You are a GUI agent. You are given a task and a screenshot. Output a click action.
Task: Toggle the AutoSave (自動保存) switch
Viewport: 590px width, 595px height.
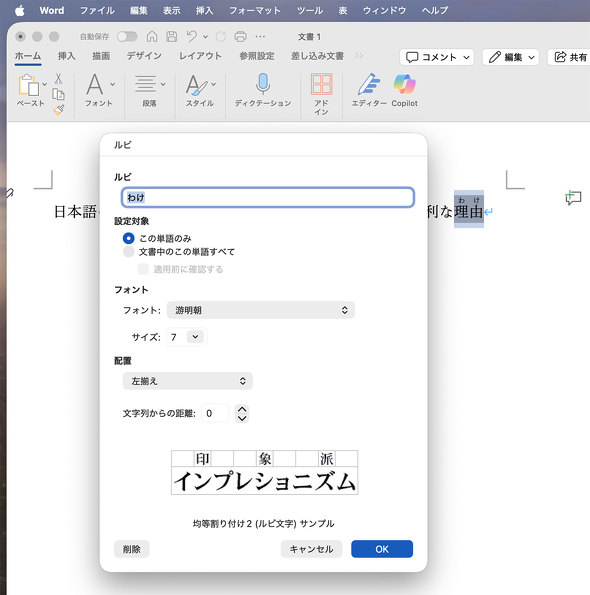coord(127,36)
